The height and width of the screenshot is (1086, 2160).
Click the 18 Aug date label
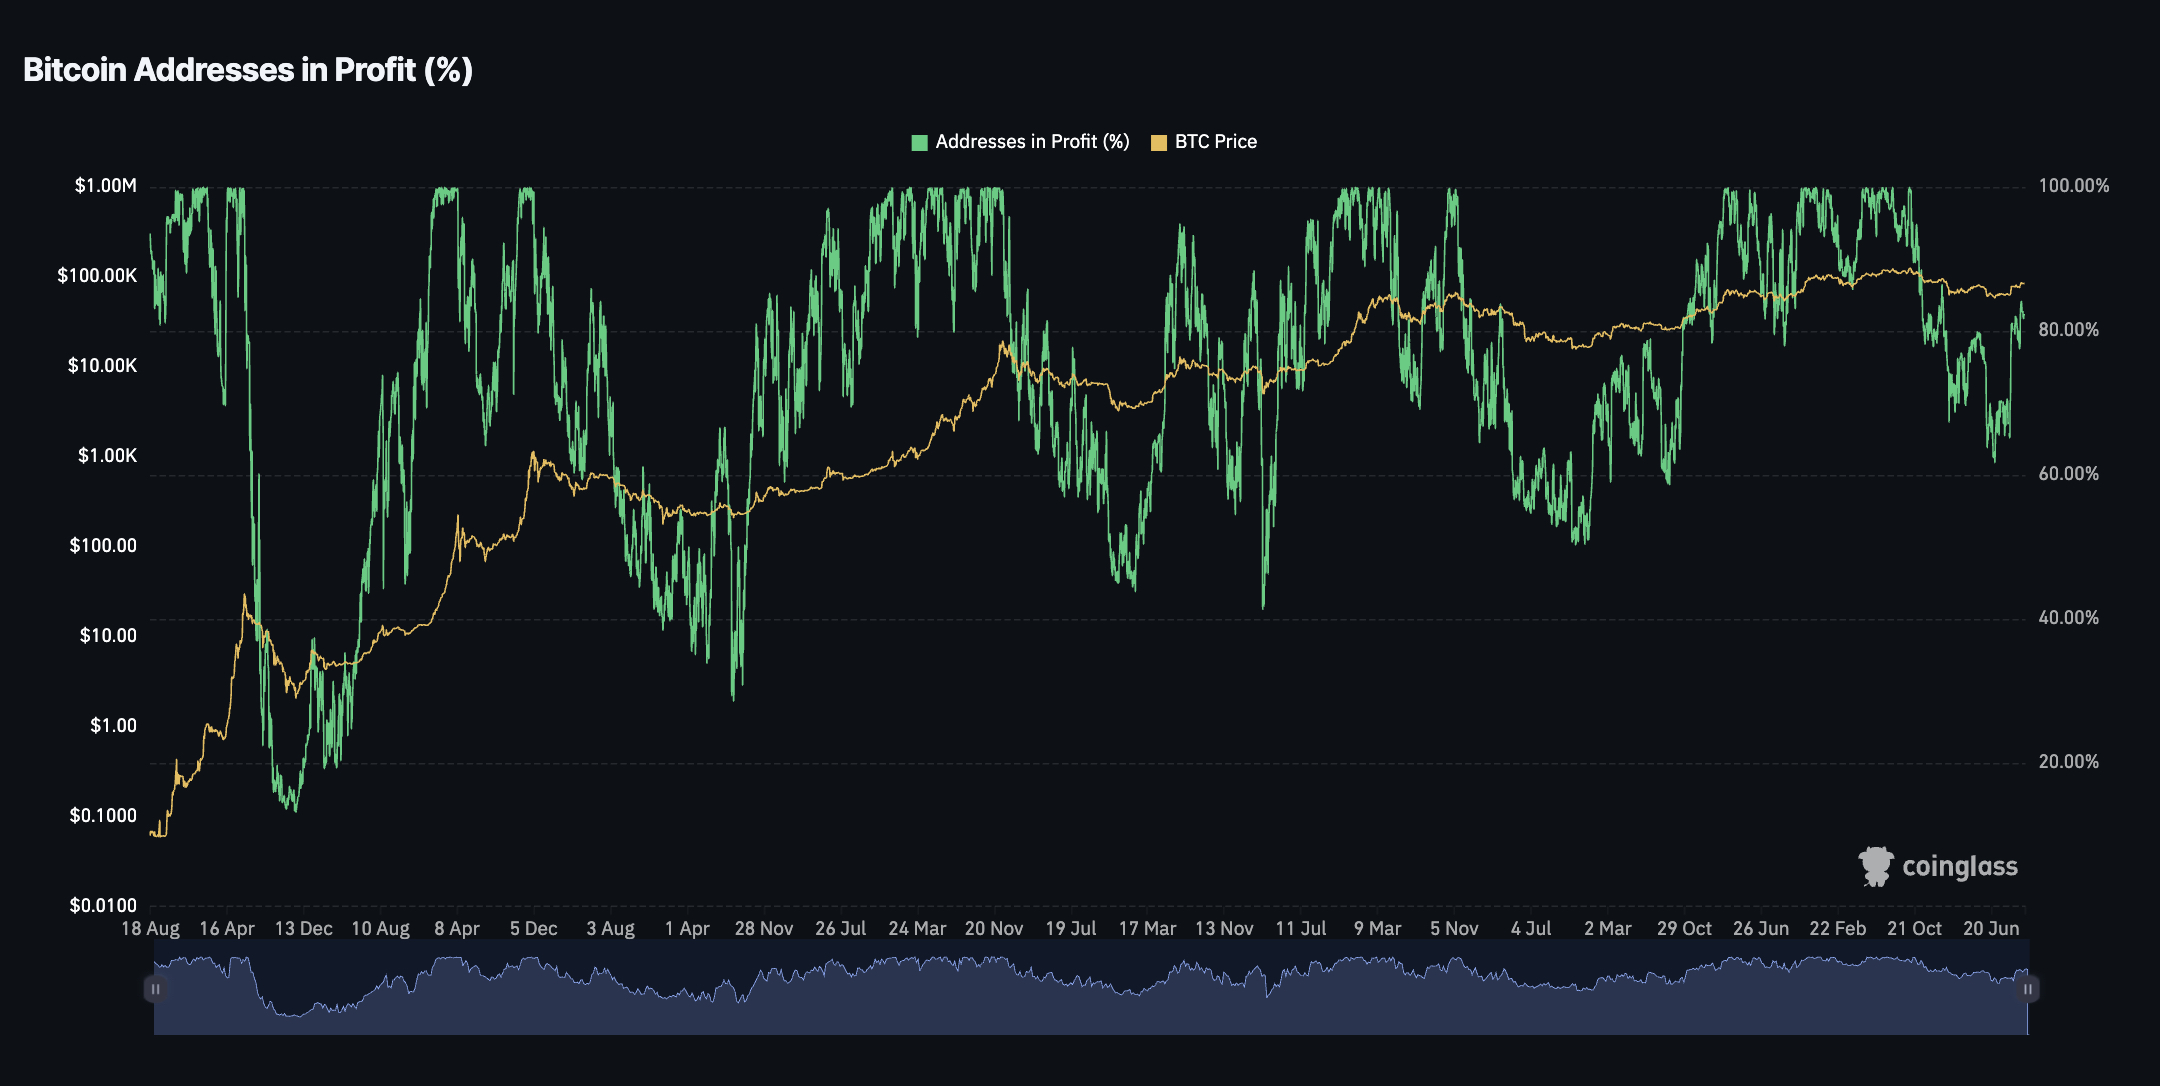pyautogui.click(x=150, y=929)
